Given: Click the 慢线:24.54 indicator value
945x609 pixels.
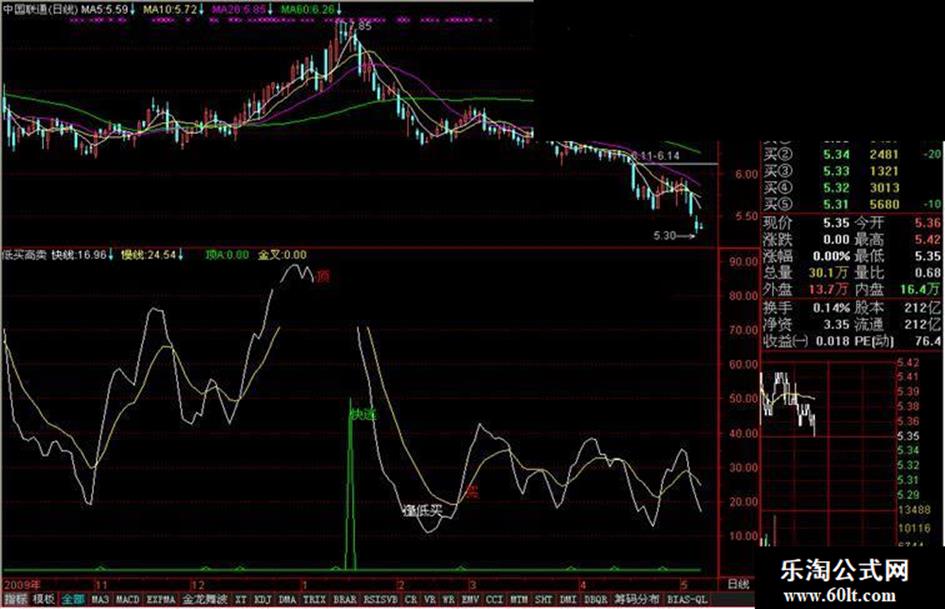Looking at the screenshot, I should pyautogui.click(x=149, y=255).
